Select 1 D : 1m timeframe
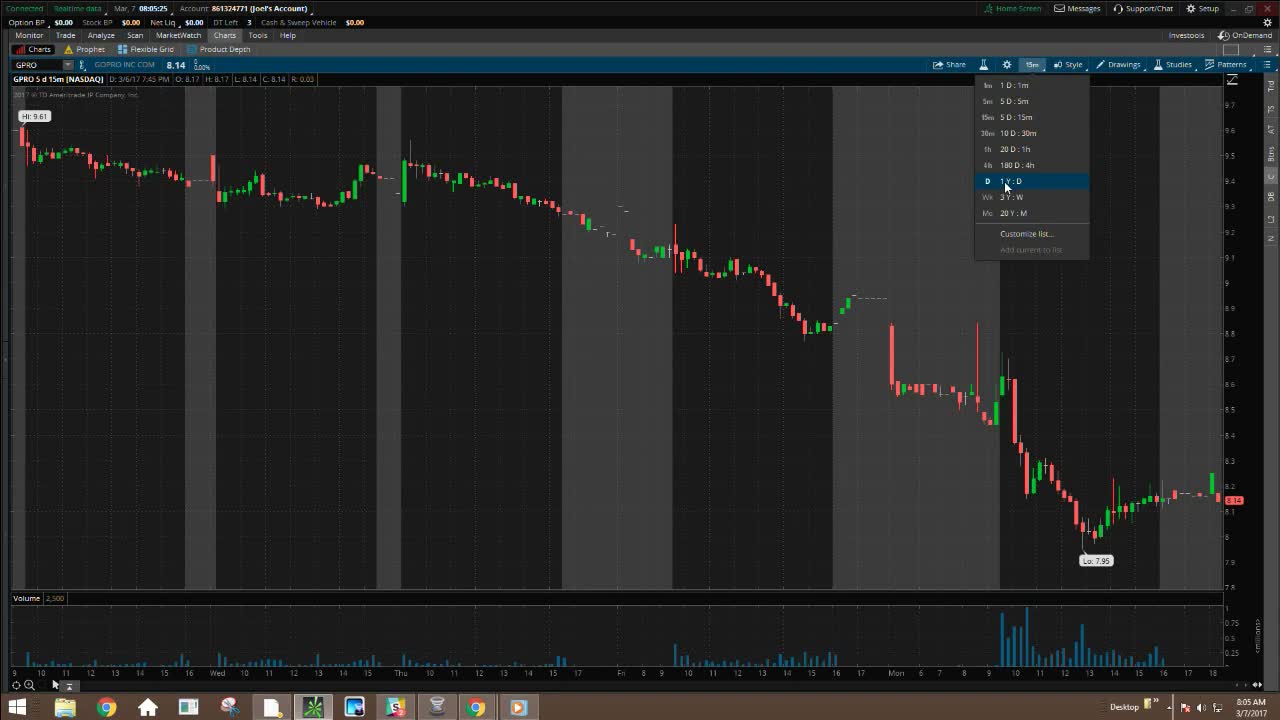This screenshot has height=720, width=1280. pyautogui.click(x=1031, y=85)
